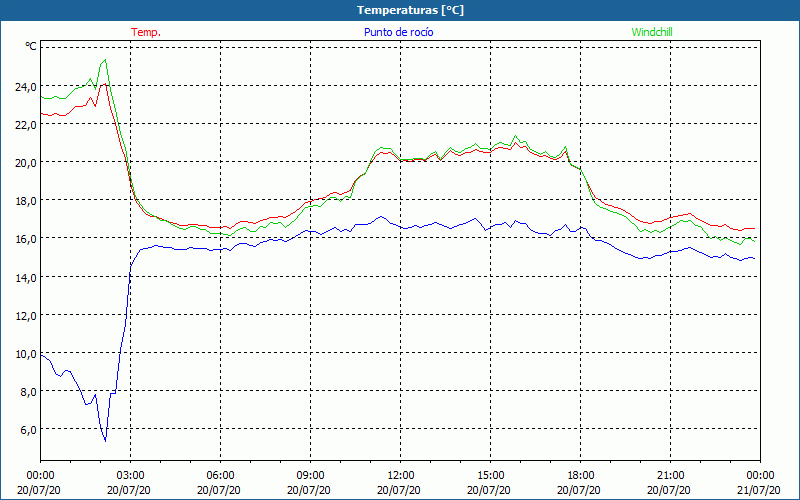This screenshot has height=500, width=800.
Task: Click the 20,0 y-axis value
Action: pyautogui.click(x=26, y=163)
